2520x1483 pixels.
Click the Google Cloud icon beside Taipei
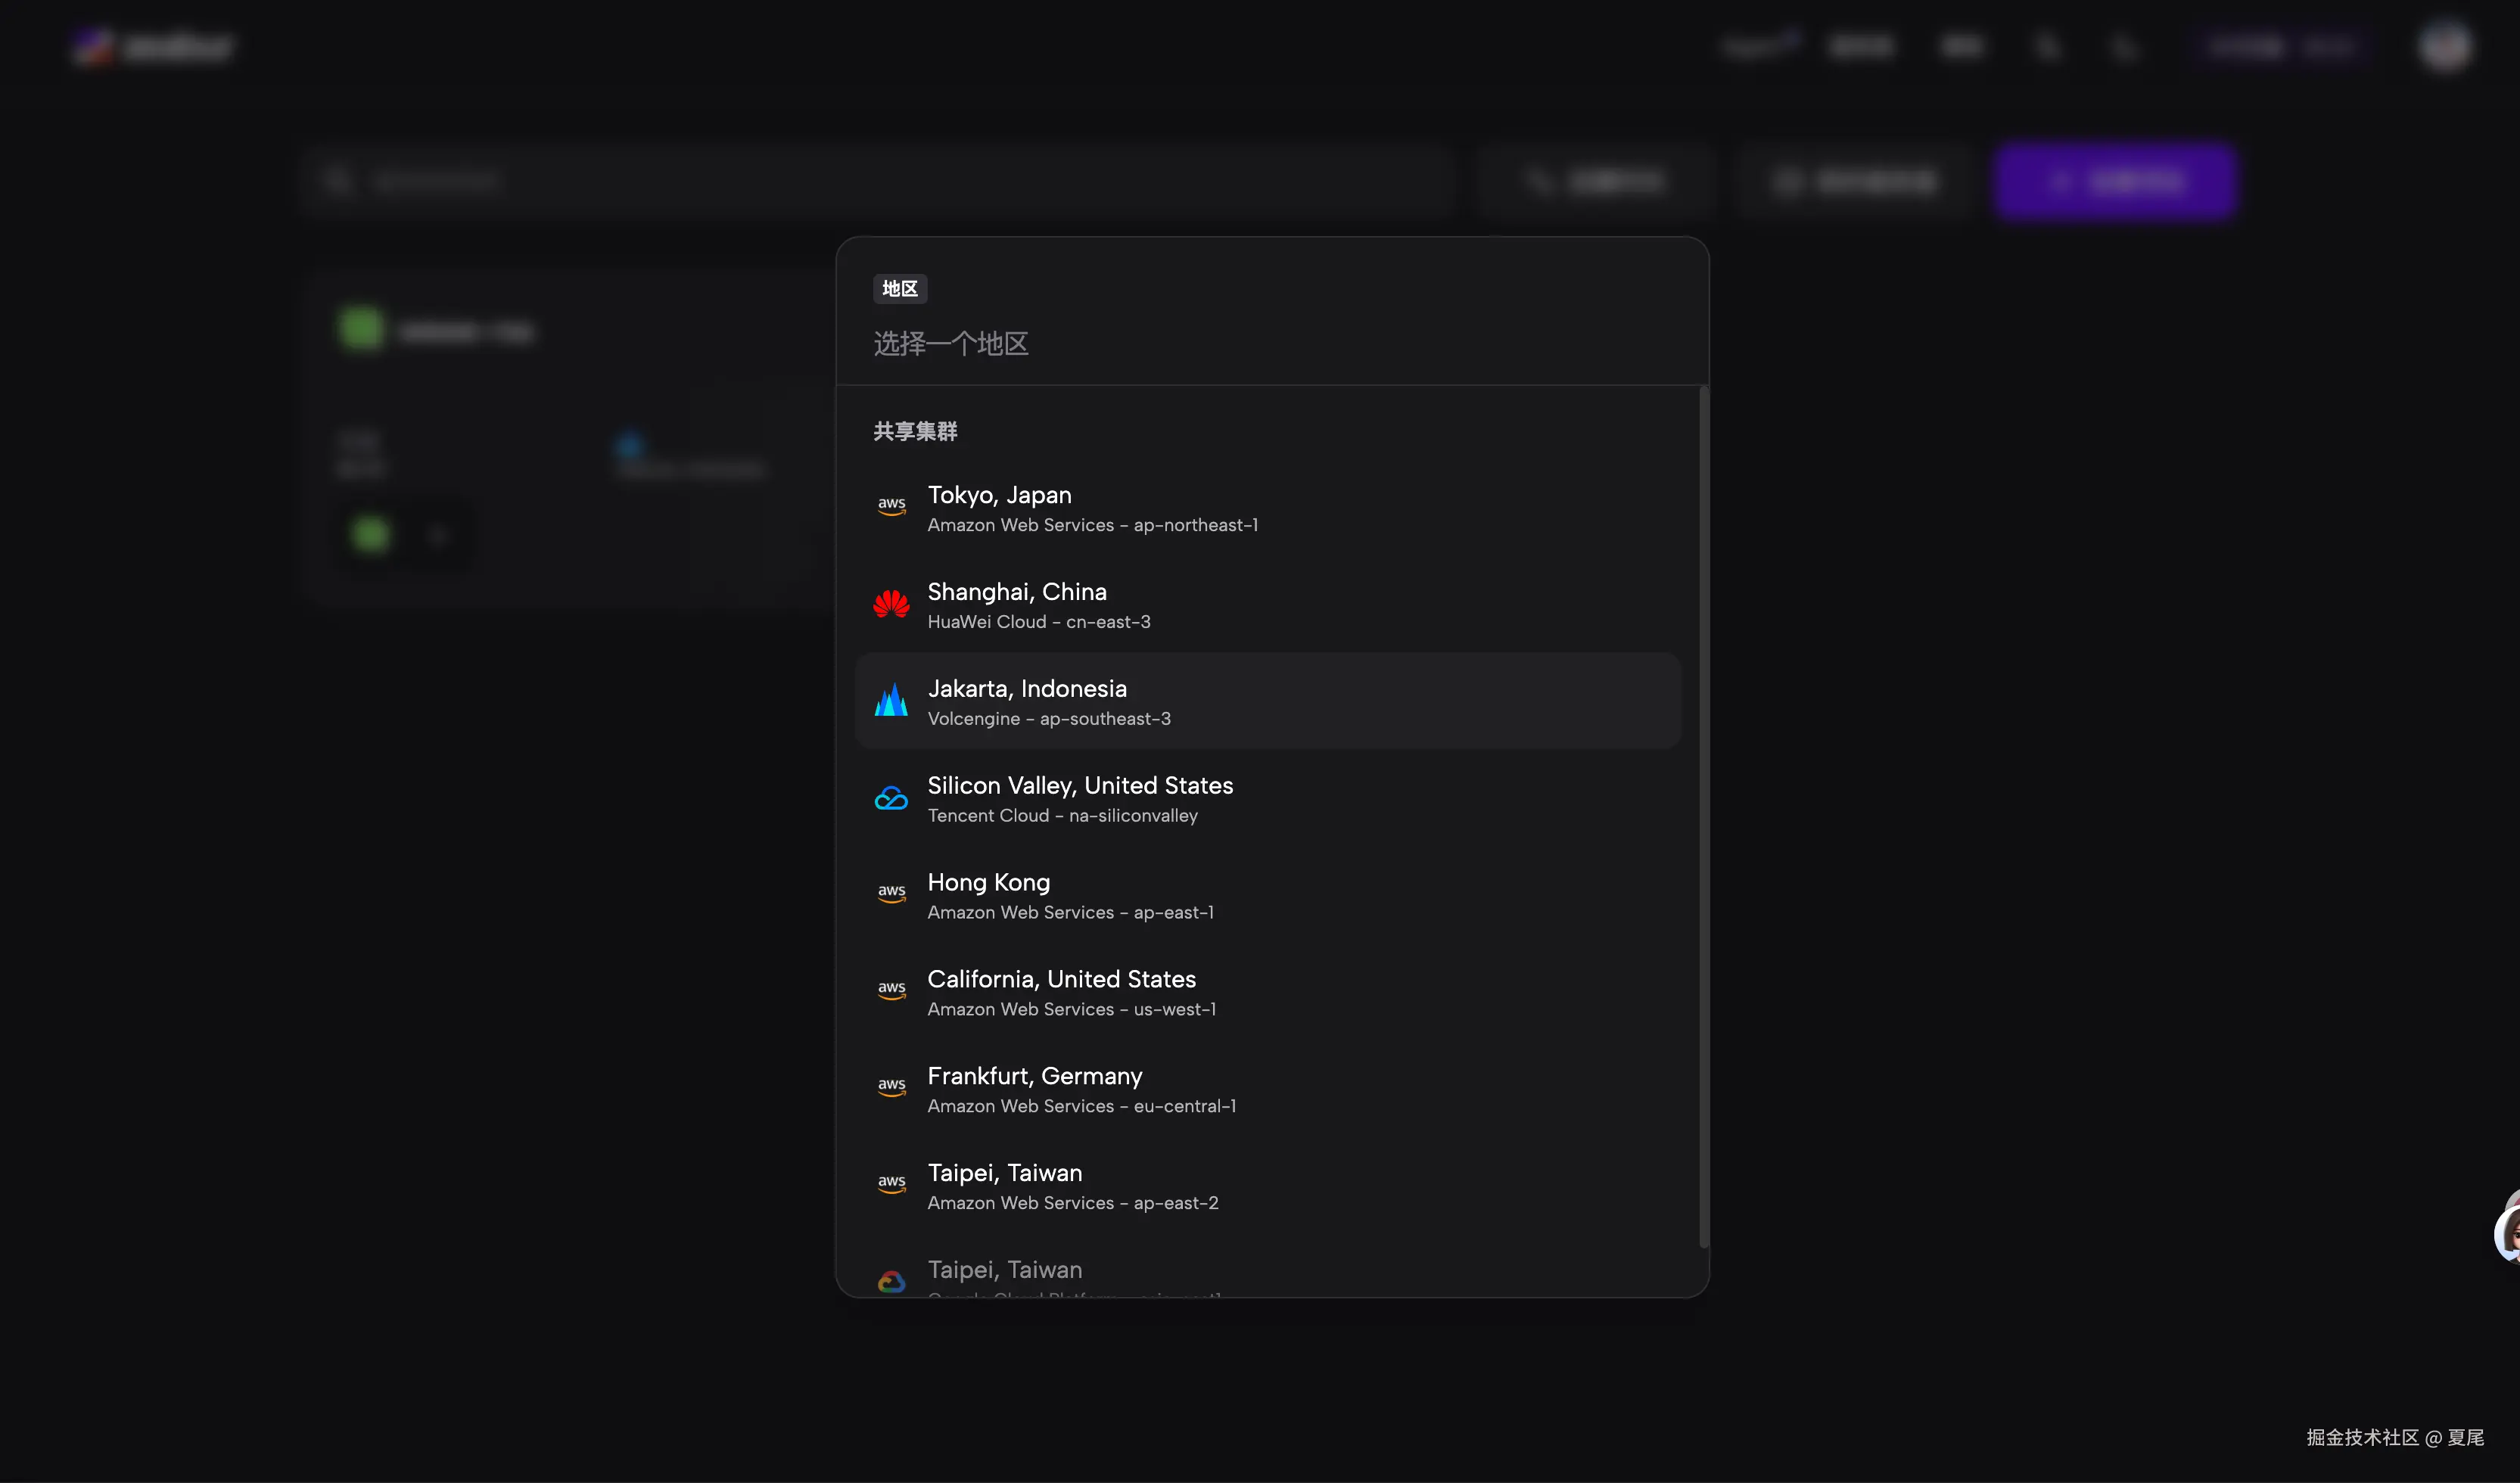tap(891, 1281)
